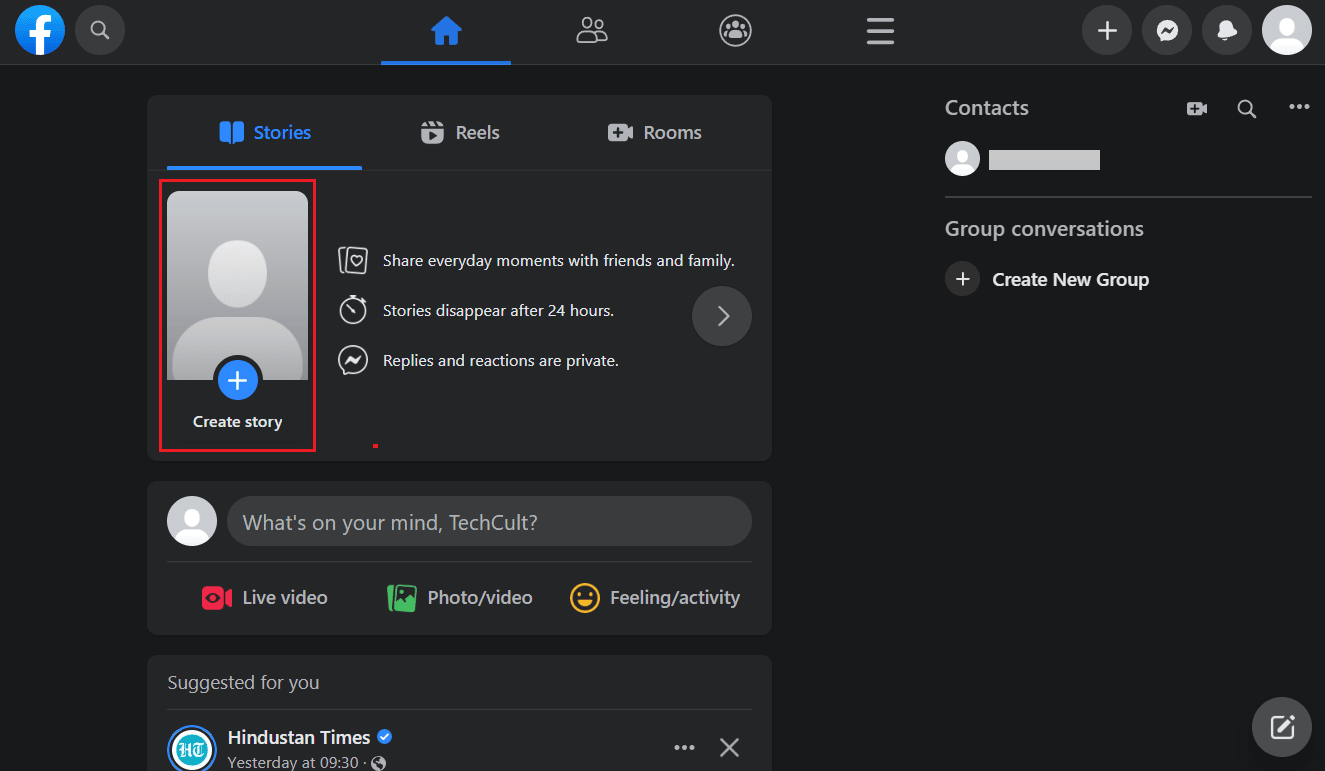Add a Photo/video post
1325x771 pixels.
[460, 598]
